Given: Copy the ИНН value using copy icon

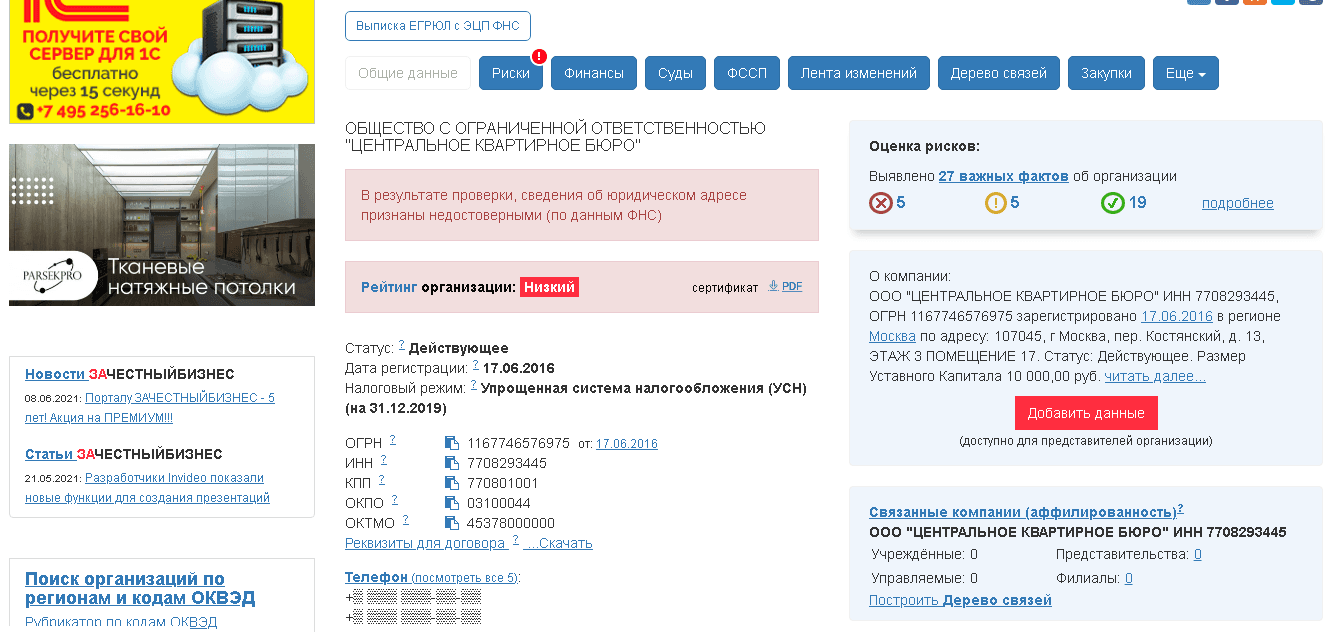Looking at the screenshot, I should (x=451, y=463).
